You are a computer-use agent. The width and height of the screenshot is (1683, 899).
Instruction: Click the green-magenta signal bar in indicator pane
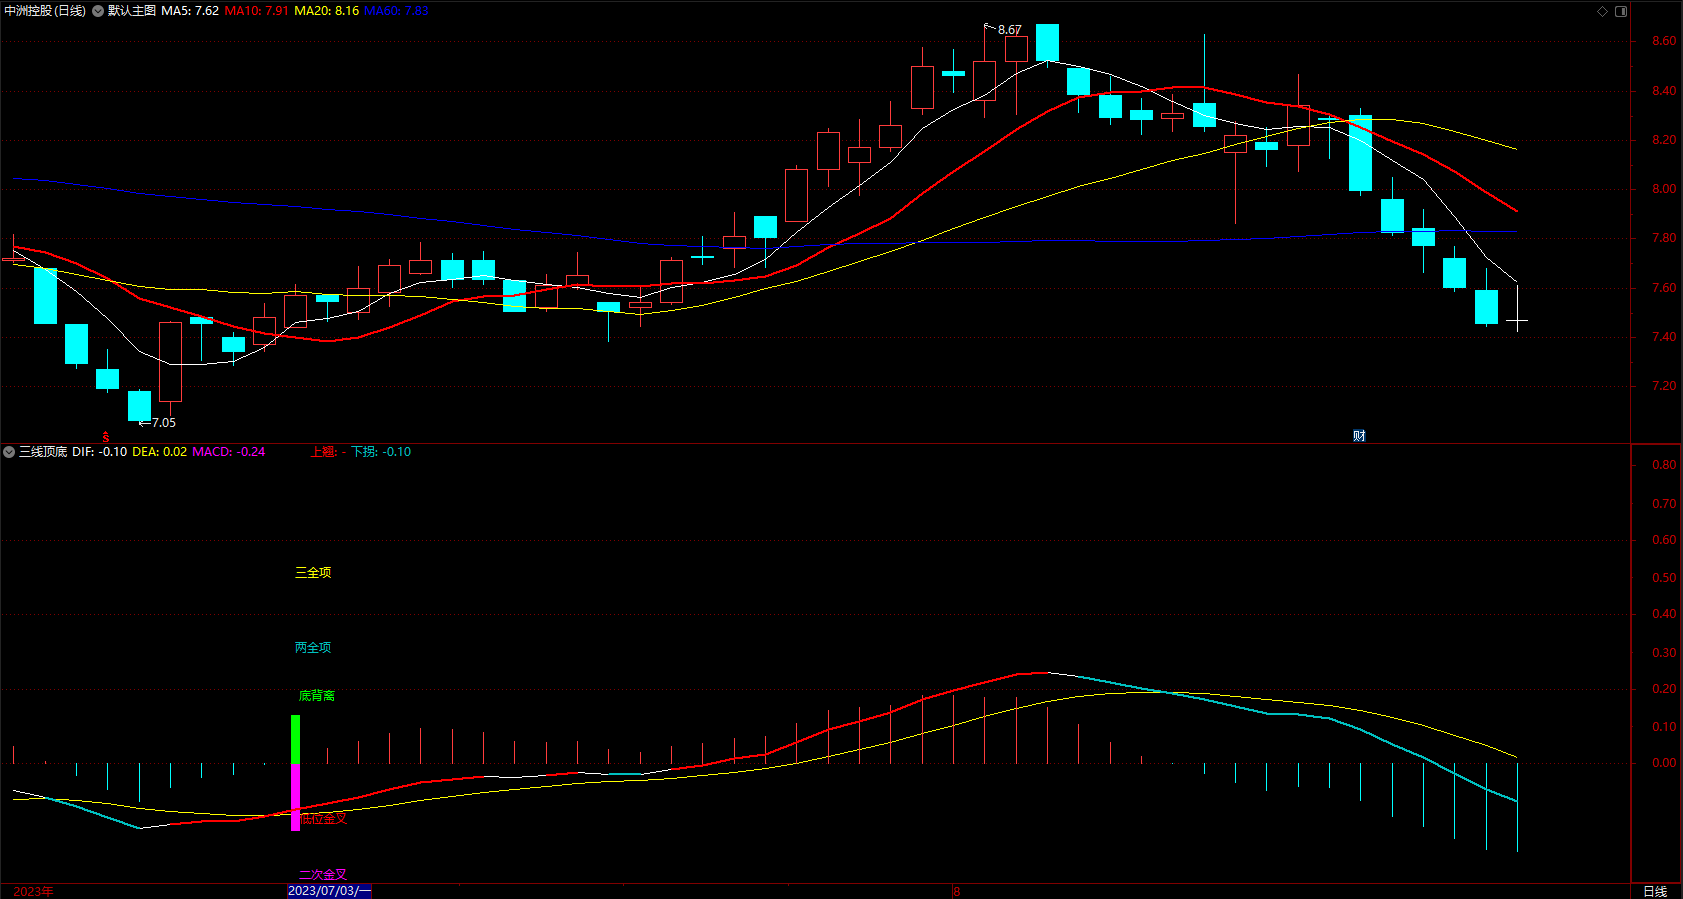click(x=295, y=773)
